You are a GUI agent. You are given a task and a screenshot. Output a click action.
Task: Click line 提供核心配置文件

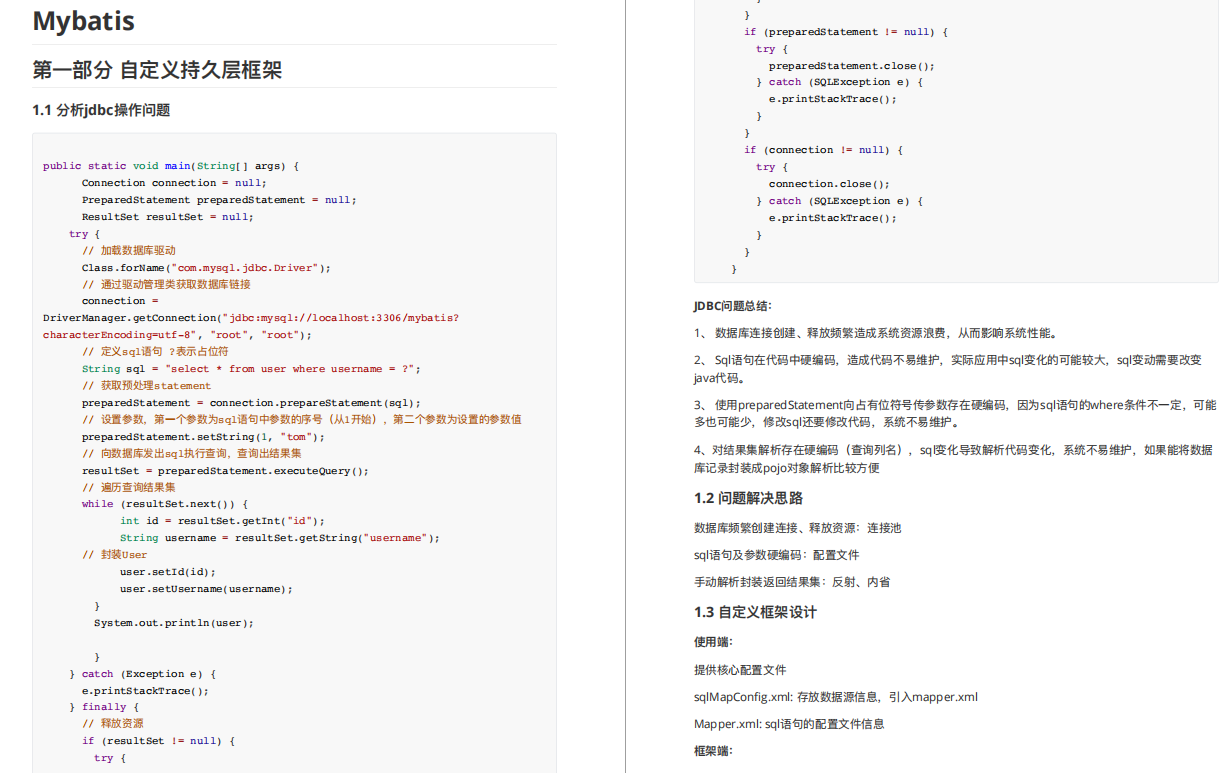point(740,670)
